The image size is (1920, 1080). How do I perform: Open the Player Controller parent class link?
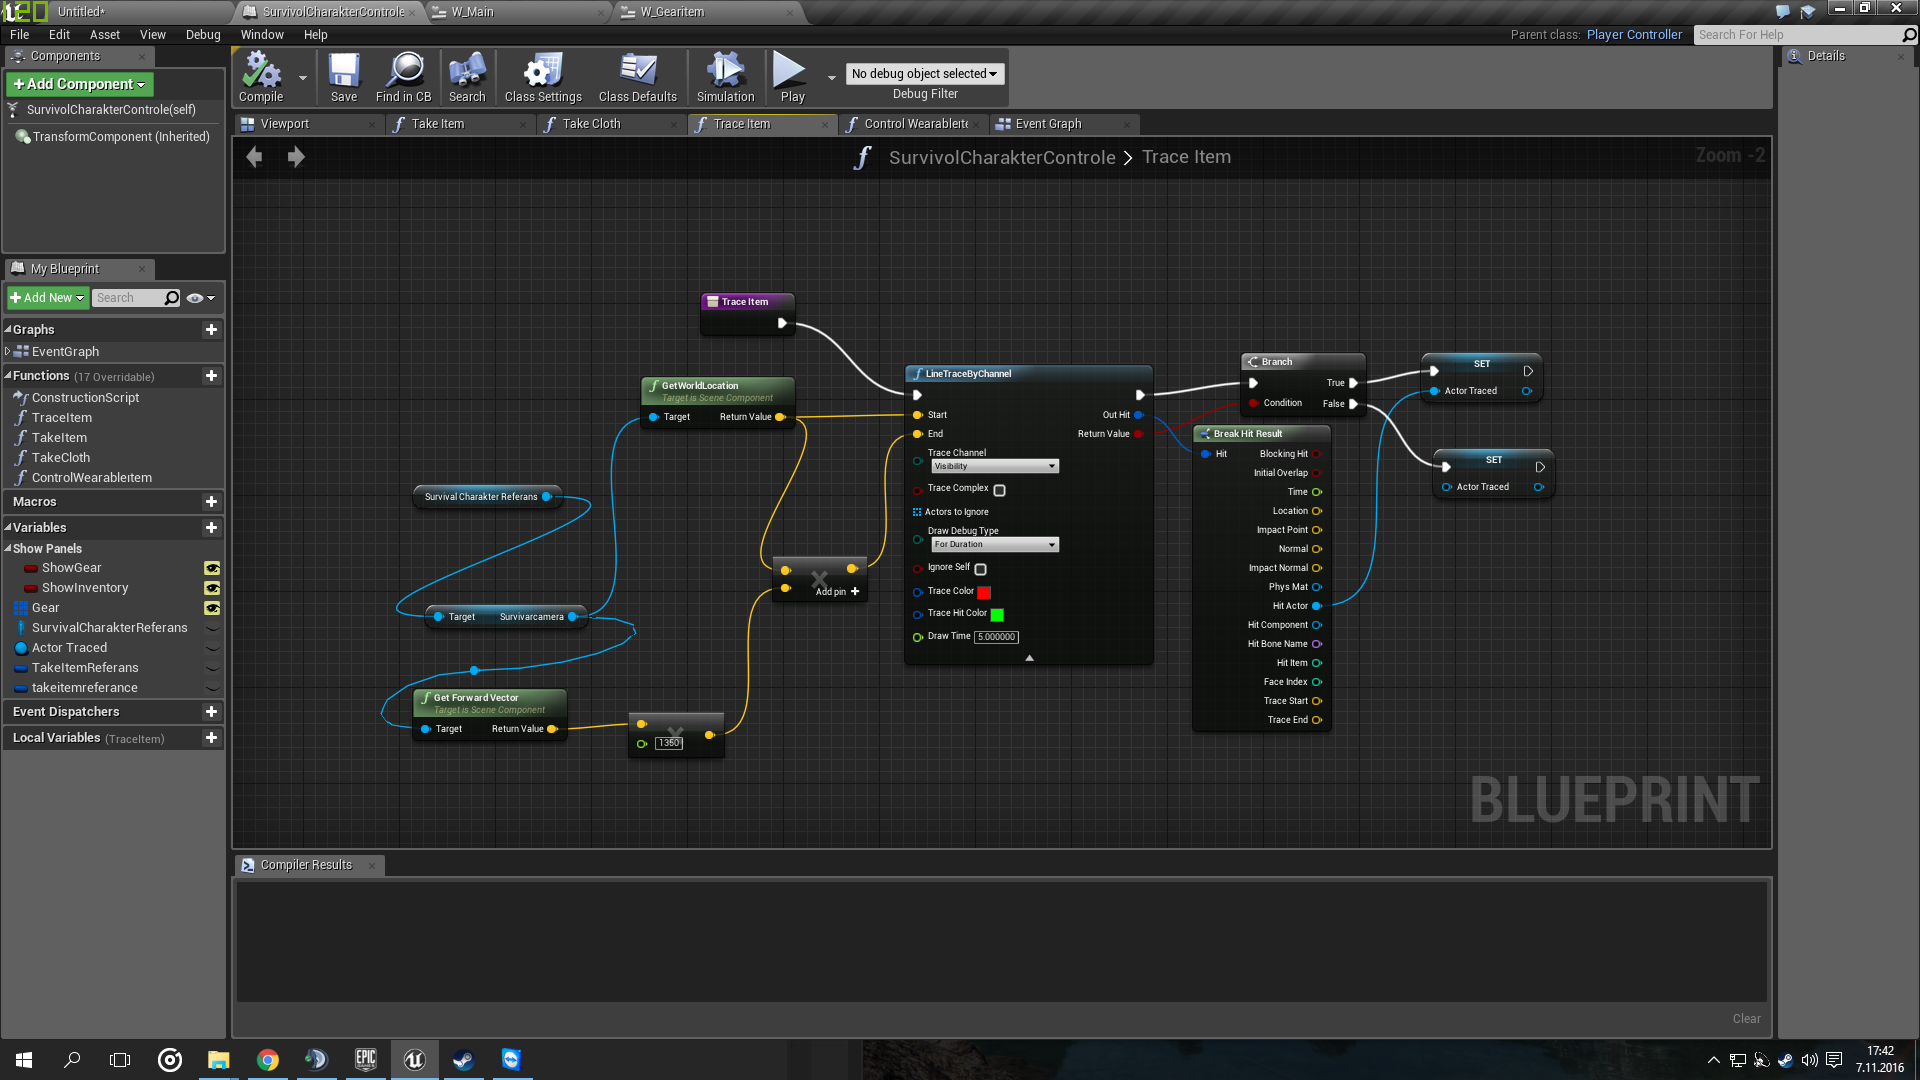1634,34
